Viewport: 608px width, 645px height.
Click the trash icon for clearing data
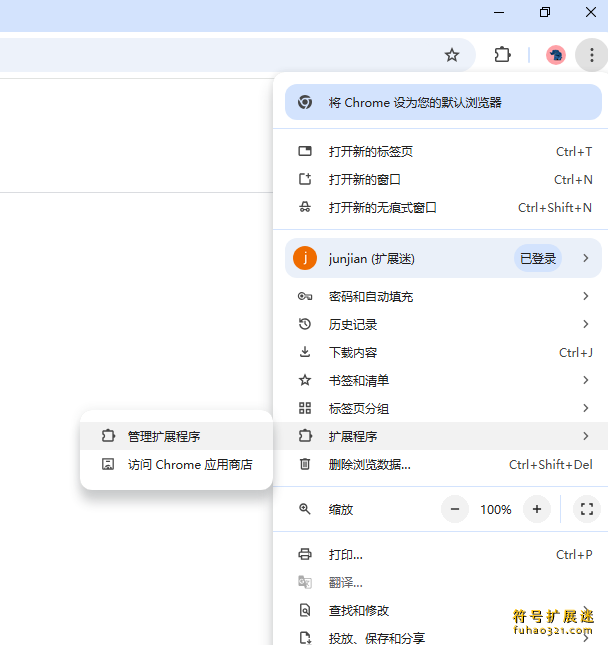305,464
